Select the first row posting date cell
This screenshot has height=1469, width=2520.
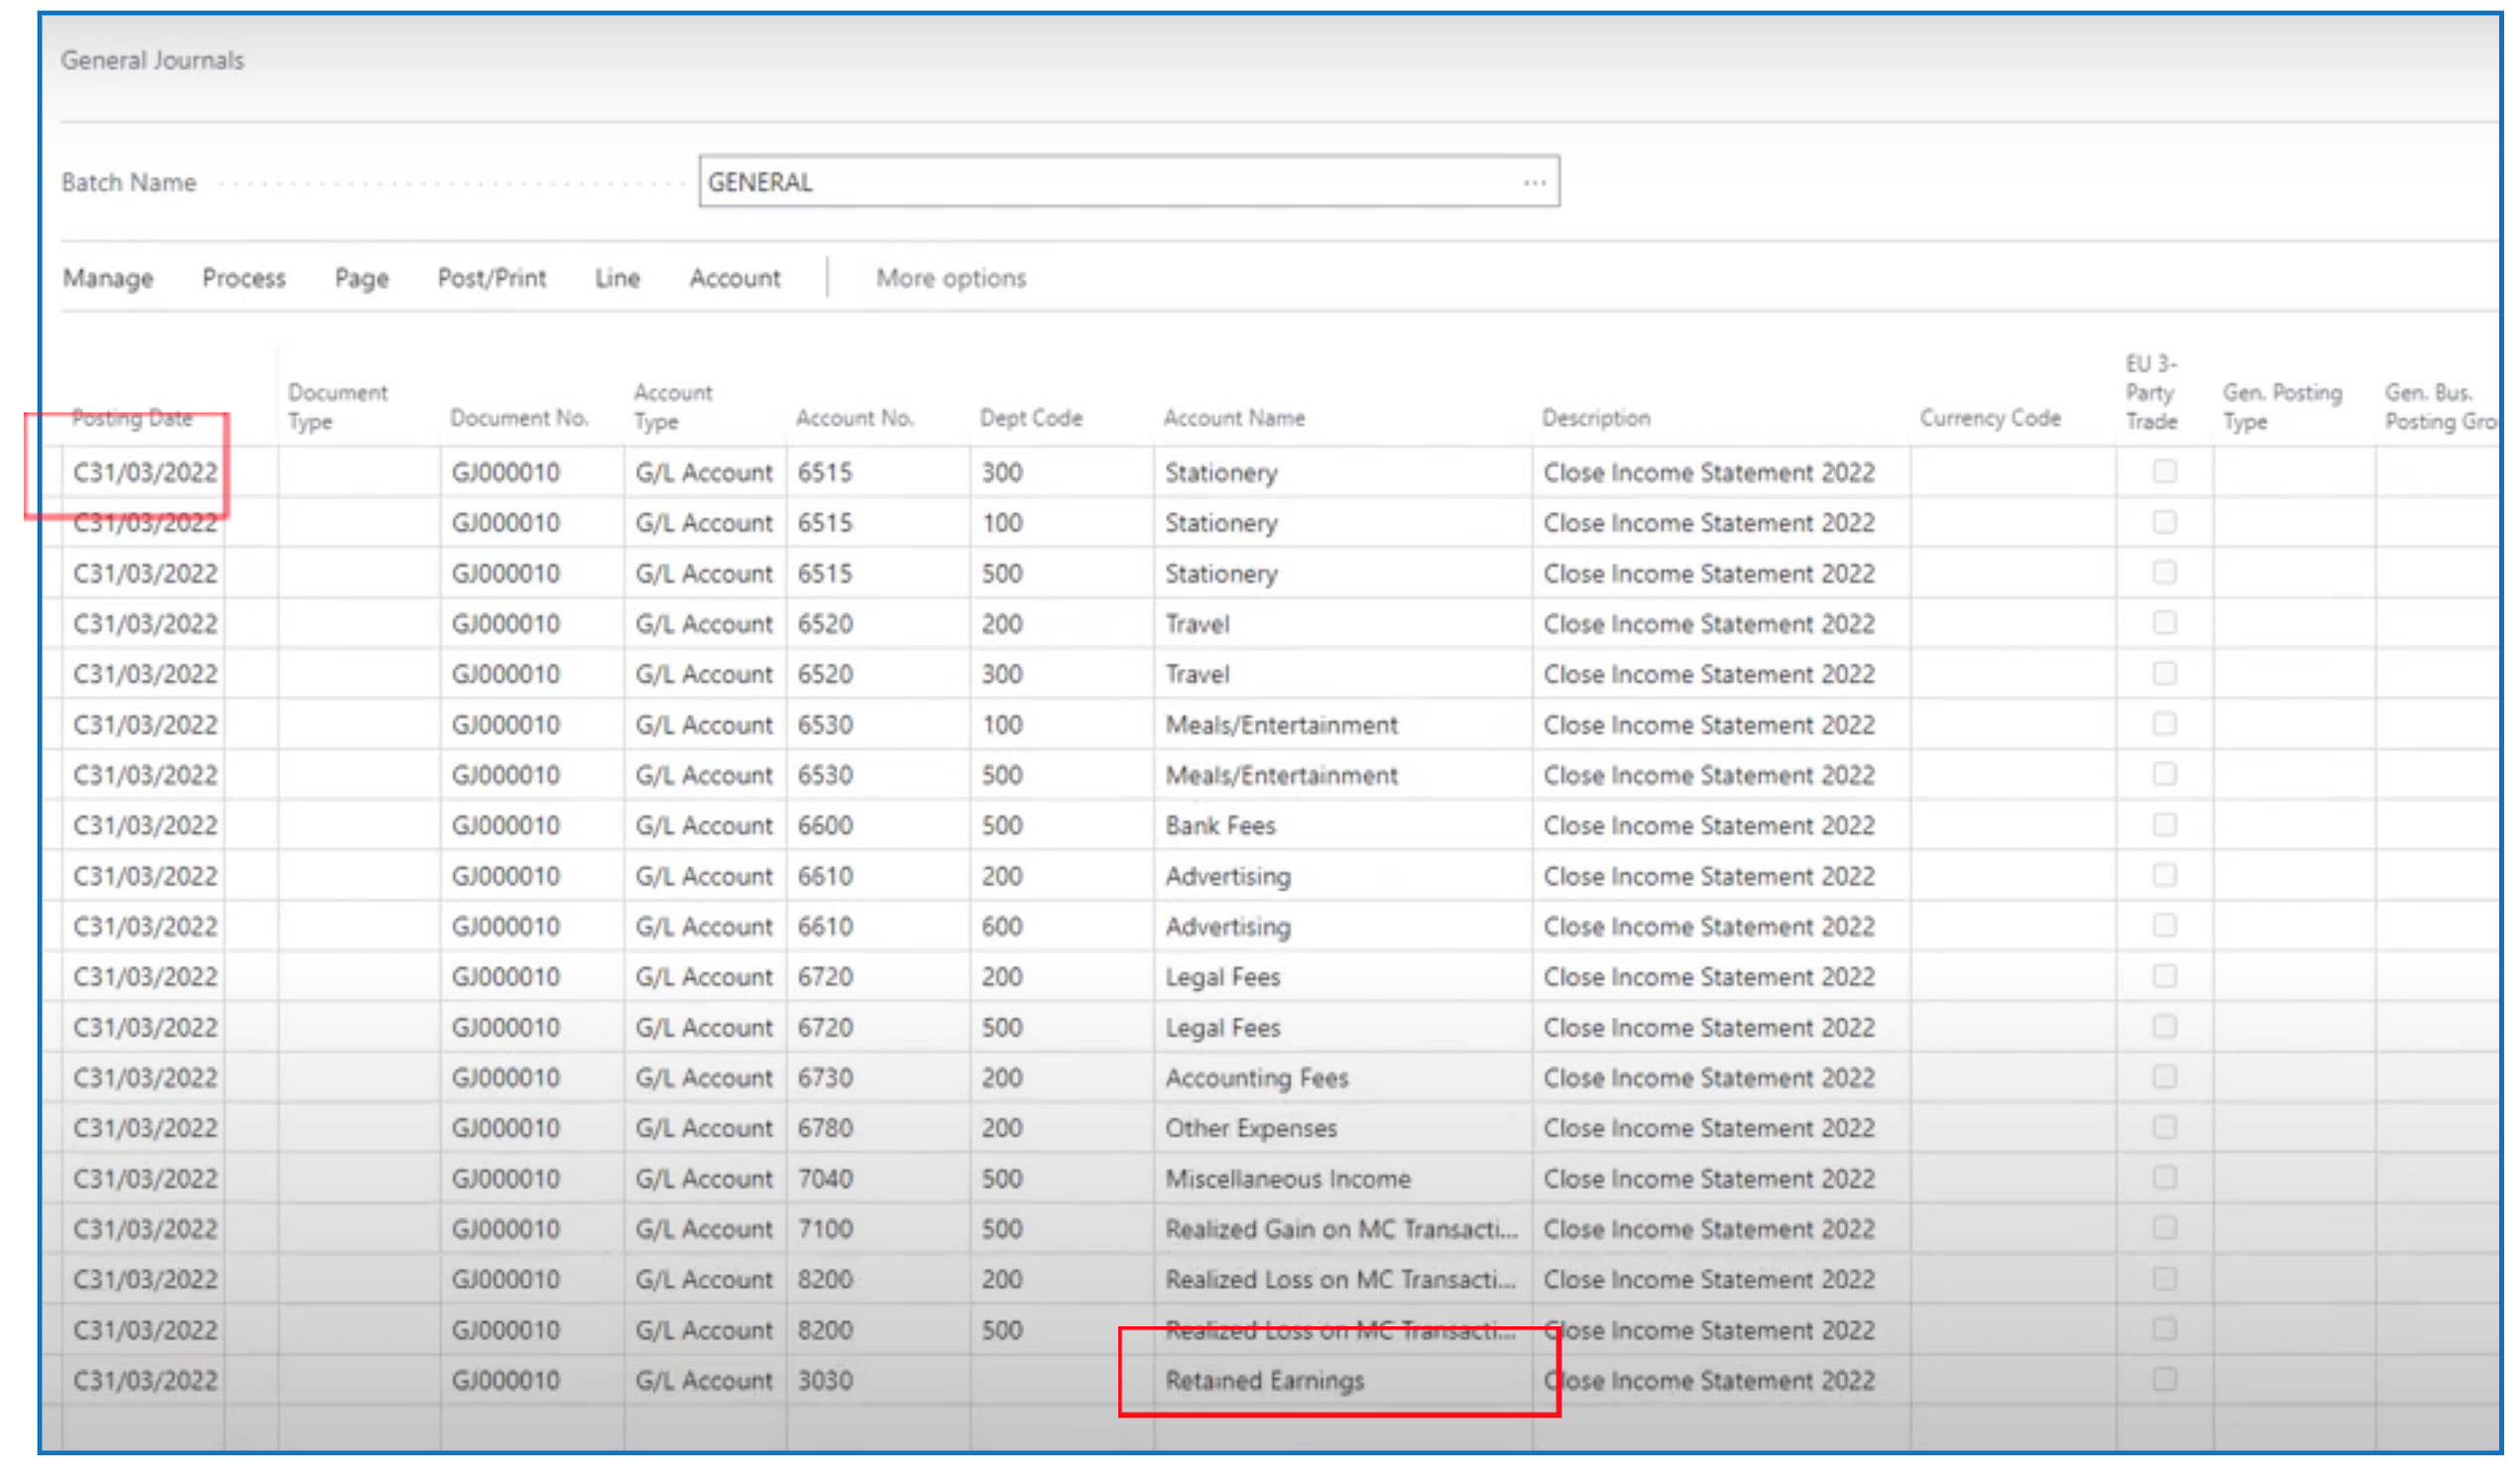coord(145,473)
